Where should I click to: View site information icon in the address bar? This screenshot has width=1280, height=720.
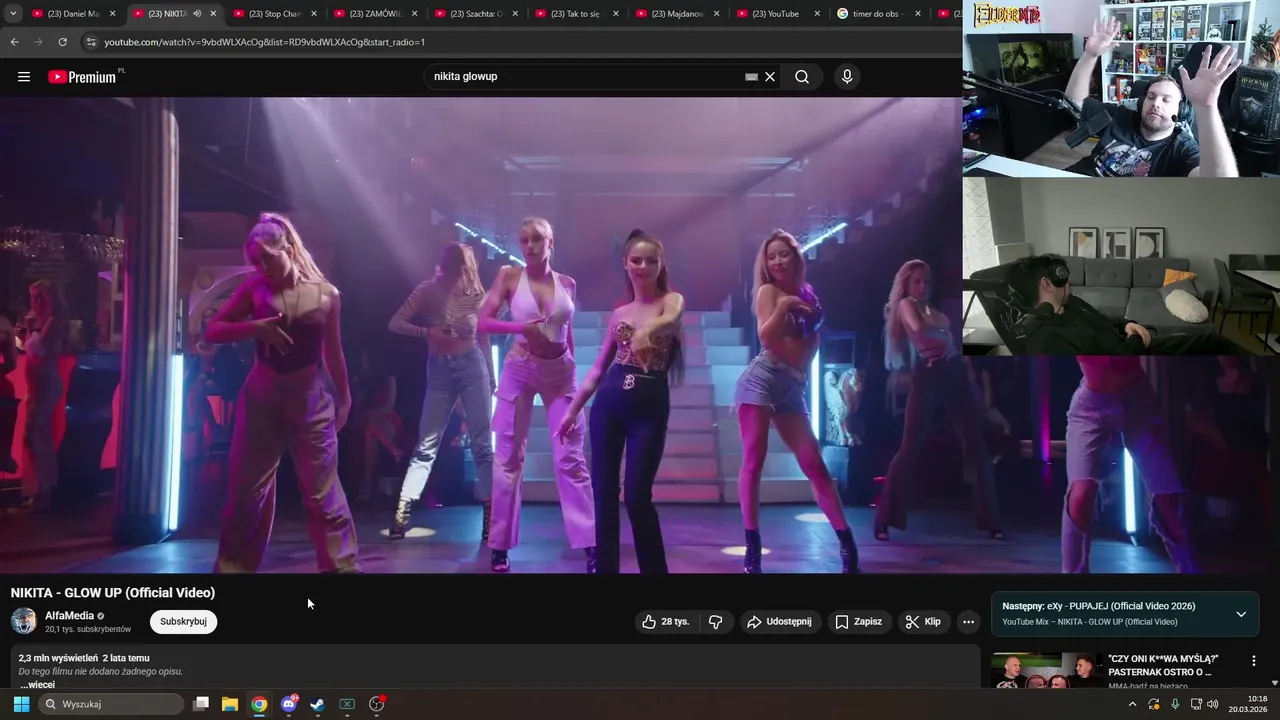click(x=91, y=42)
